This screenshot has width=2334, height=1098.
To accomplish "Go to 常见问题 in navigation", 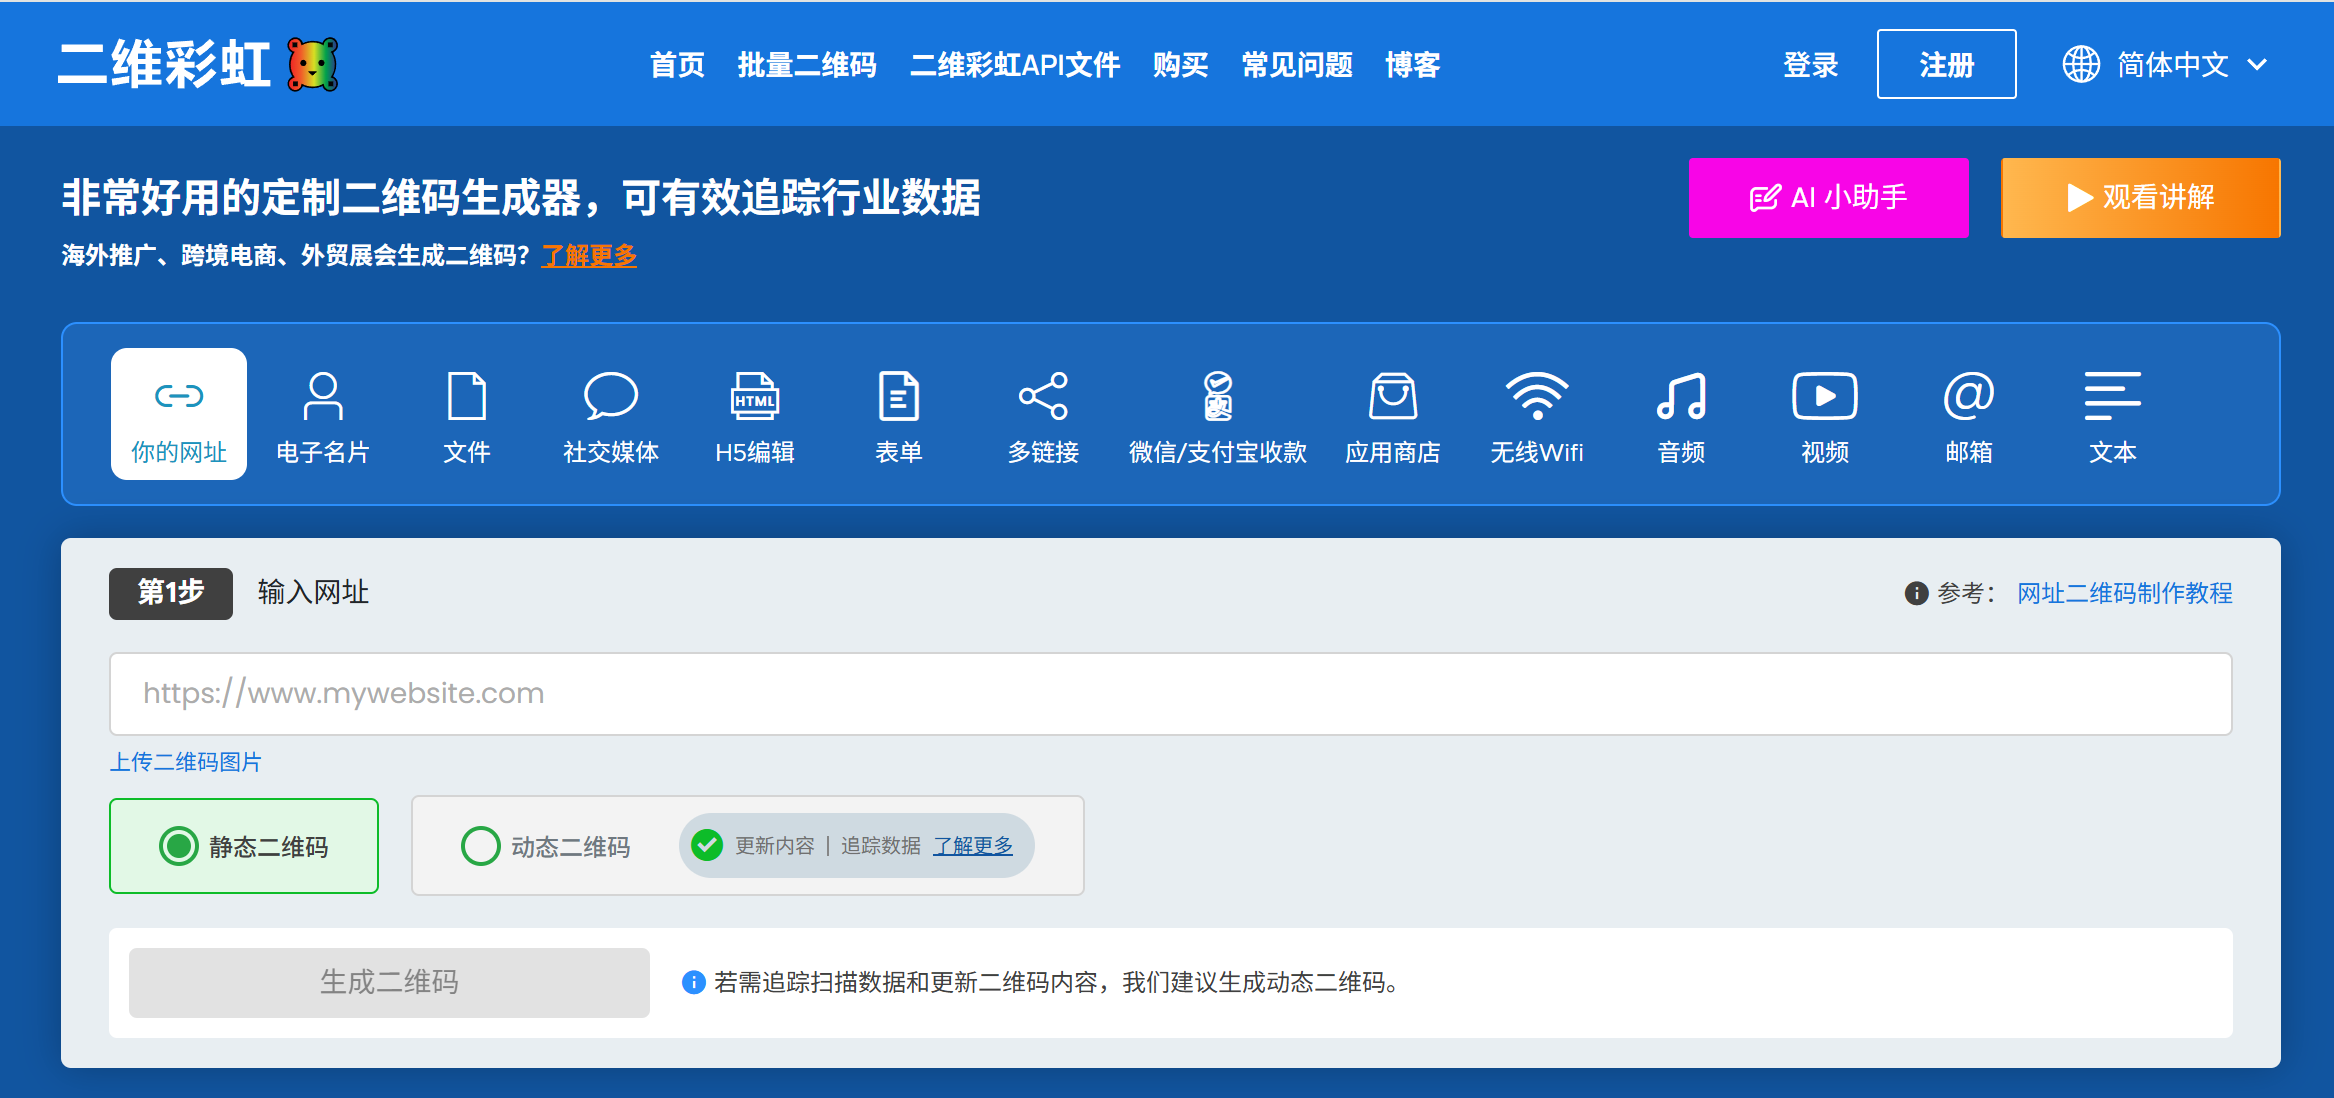I will pyautogui.click(x=1296, y=65).
